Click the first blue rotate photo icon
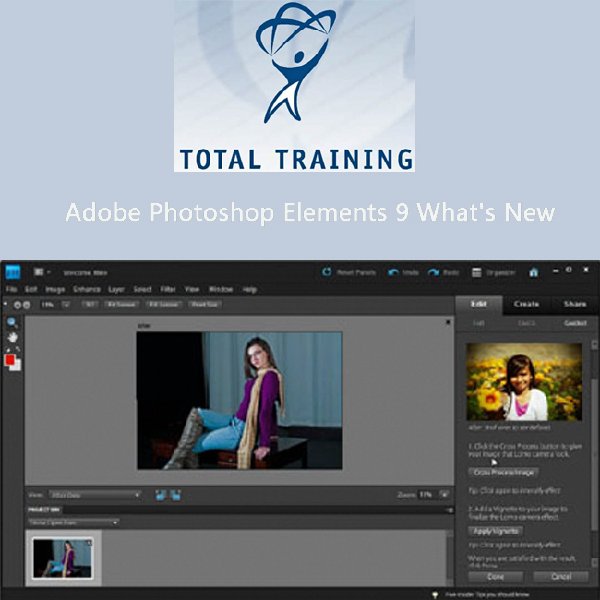This screenshot has height=600, width=600. pyautogui.click(x=161, y=495)
